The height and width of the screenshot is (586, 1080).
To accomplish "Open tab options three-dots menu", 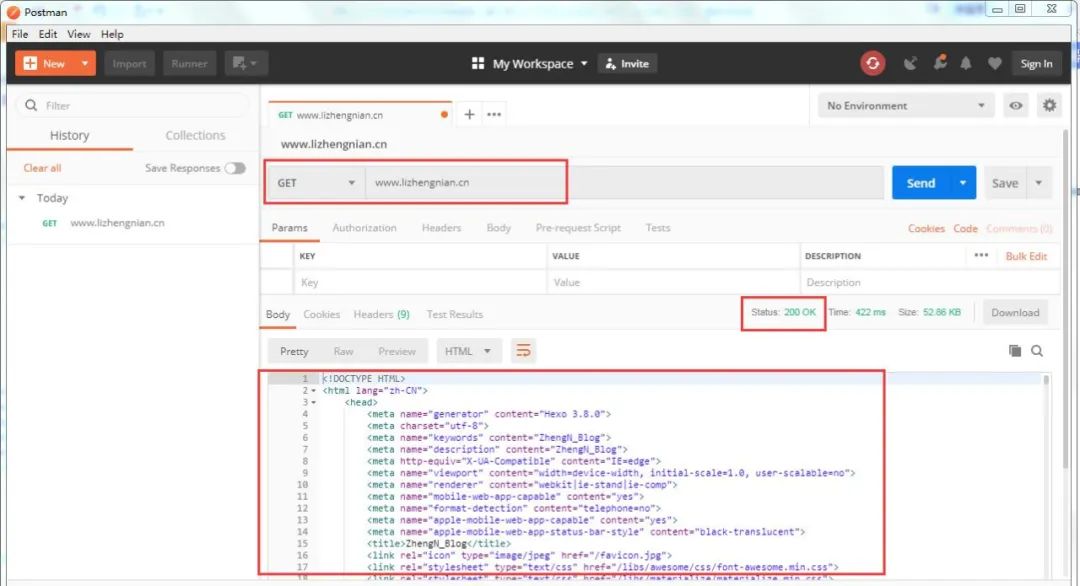I will click(x=494, y=114).
